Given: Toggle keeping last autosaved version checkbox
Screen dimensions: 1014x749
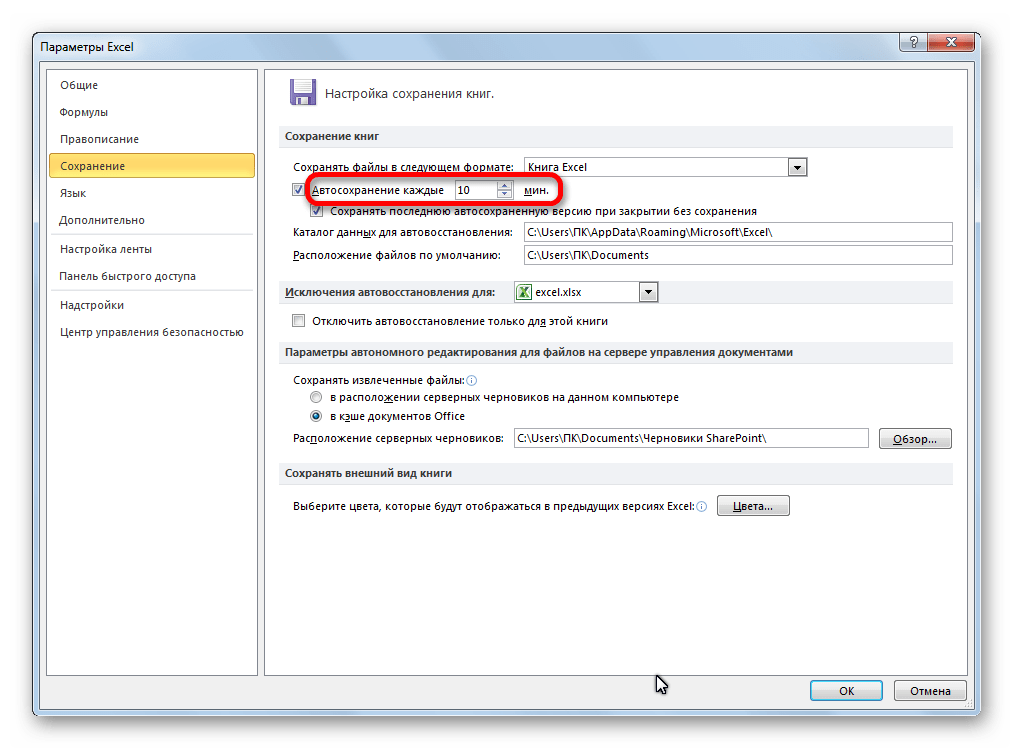Looking at the screenshot, I should coord(316,211).
